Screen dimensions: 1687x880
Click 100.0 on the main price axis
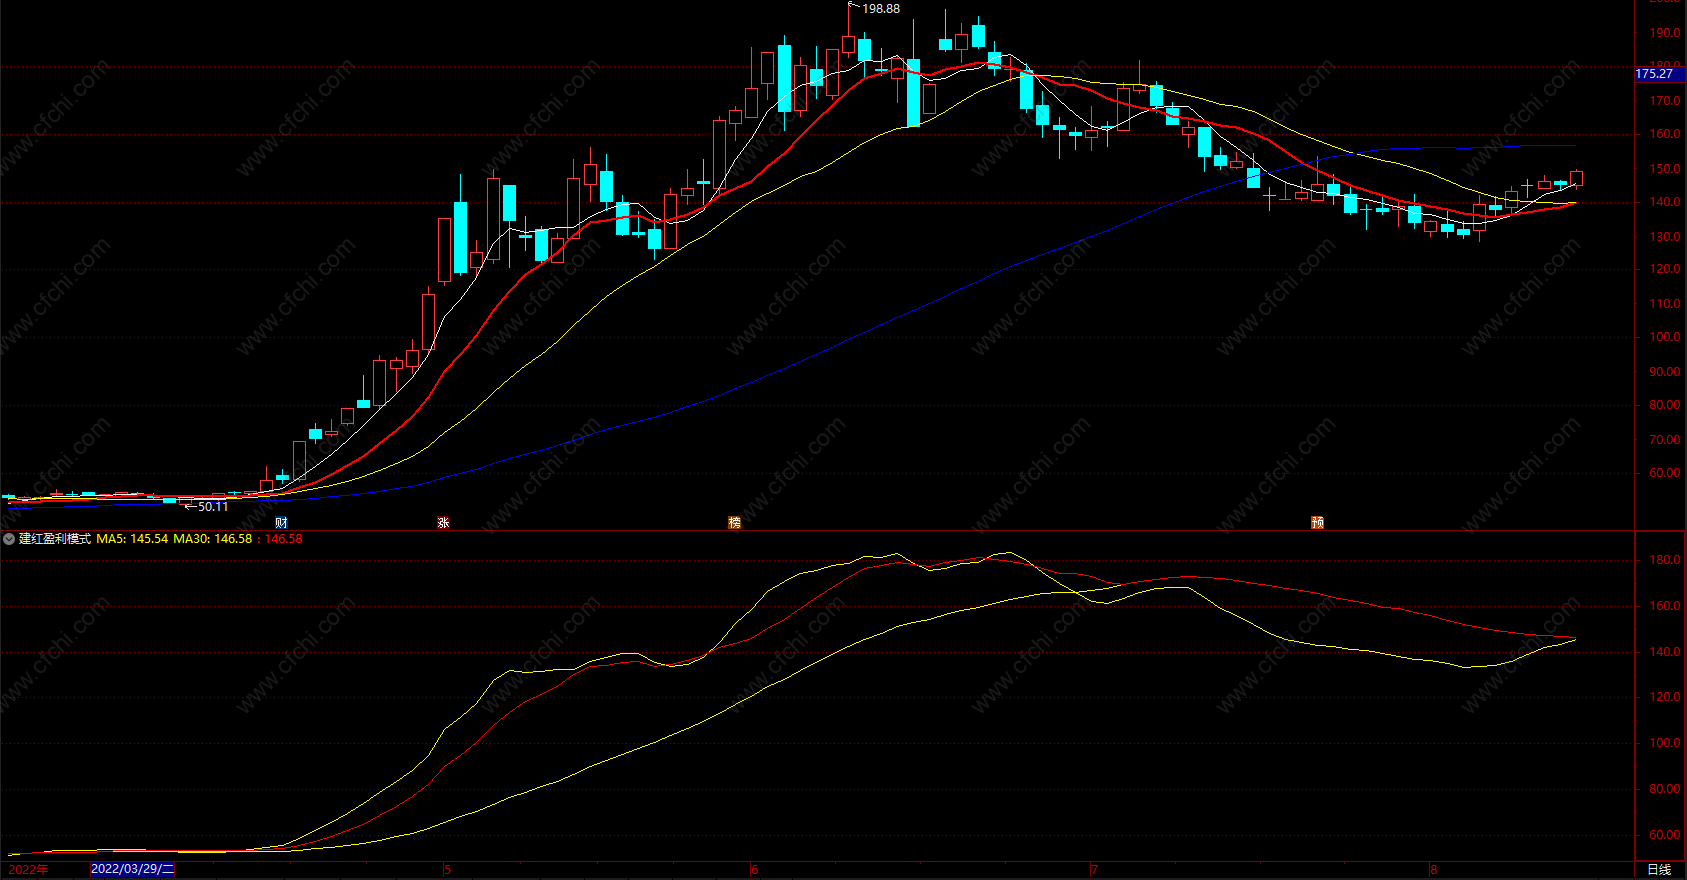tap(1664, 338)
